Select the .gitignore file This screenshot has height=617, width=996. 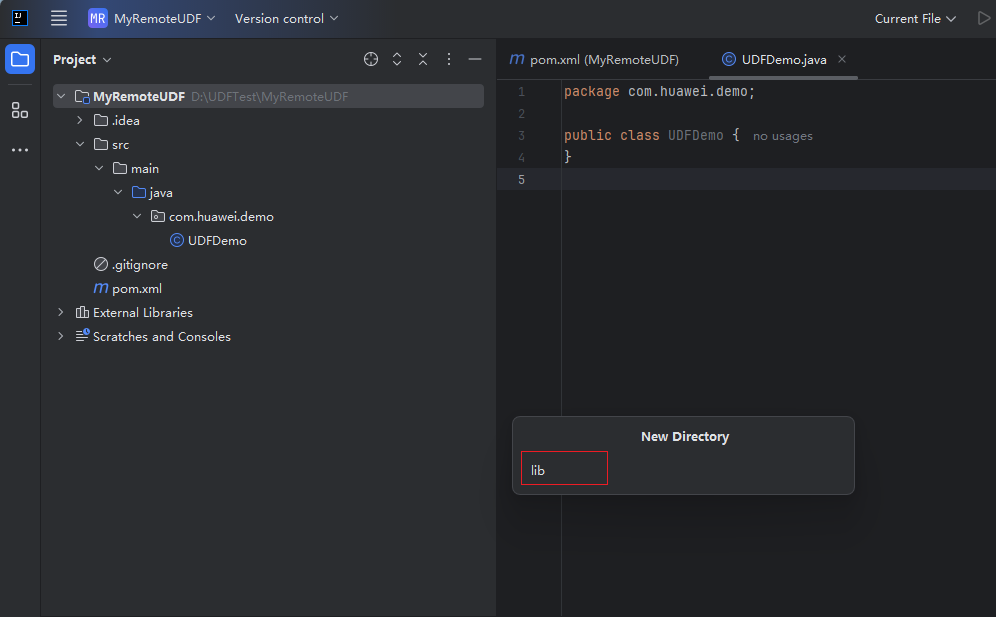tap(268, 264)
